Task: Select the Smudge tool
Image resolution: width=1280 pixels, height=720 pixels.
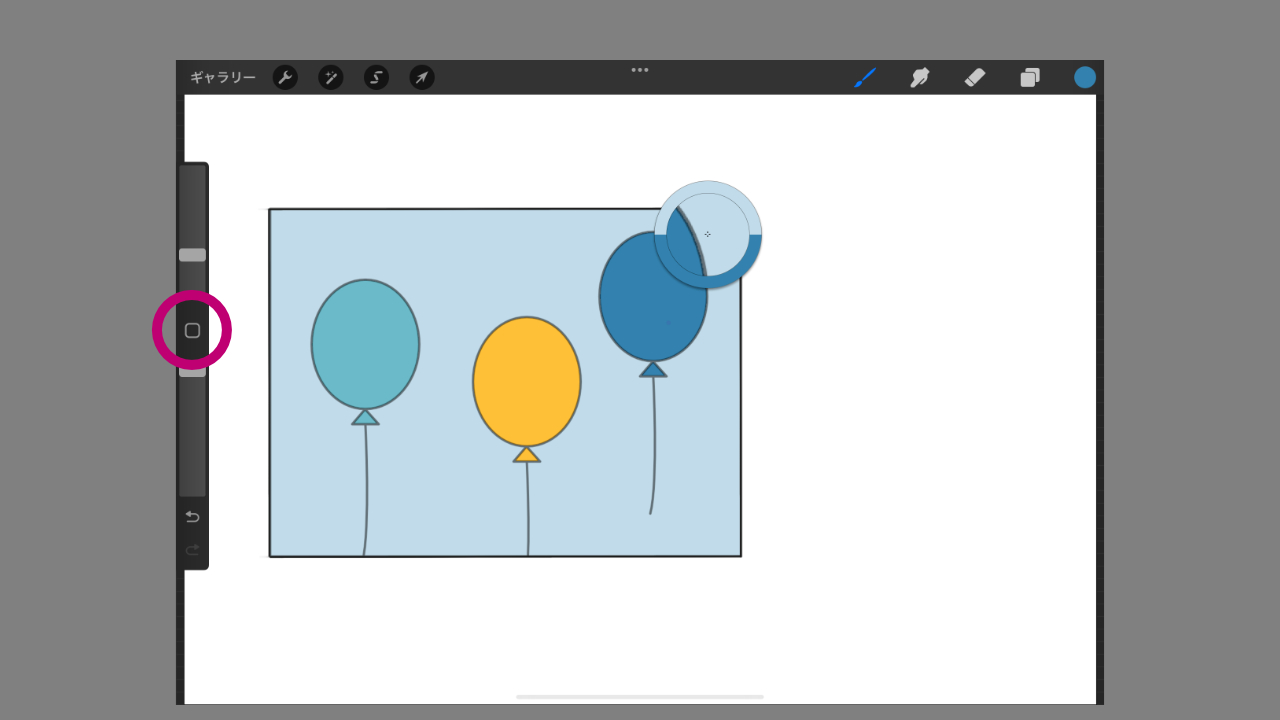Action: click(x=920, y=77)
